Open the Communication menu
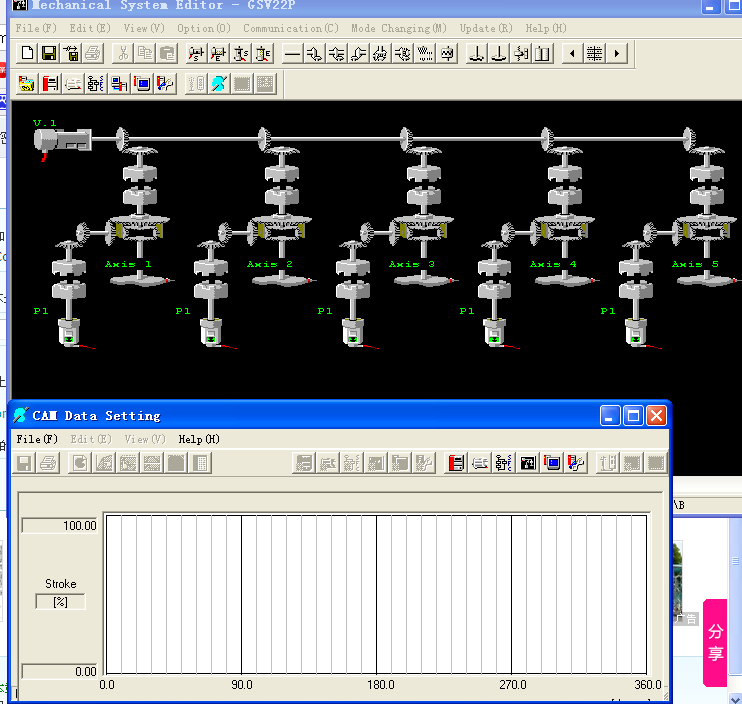This screenshot has width=742, height=704. 290,28
